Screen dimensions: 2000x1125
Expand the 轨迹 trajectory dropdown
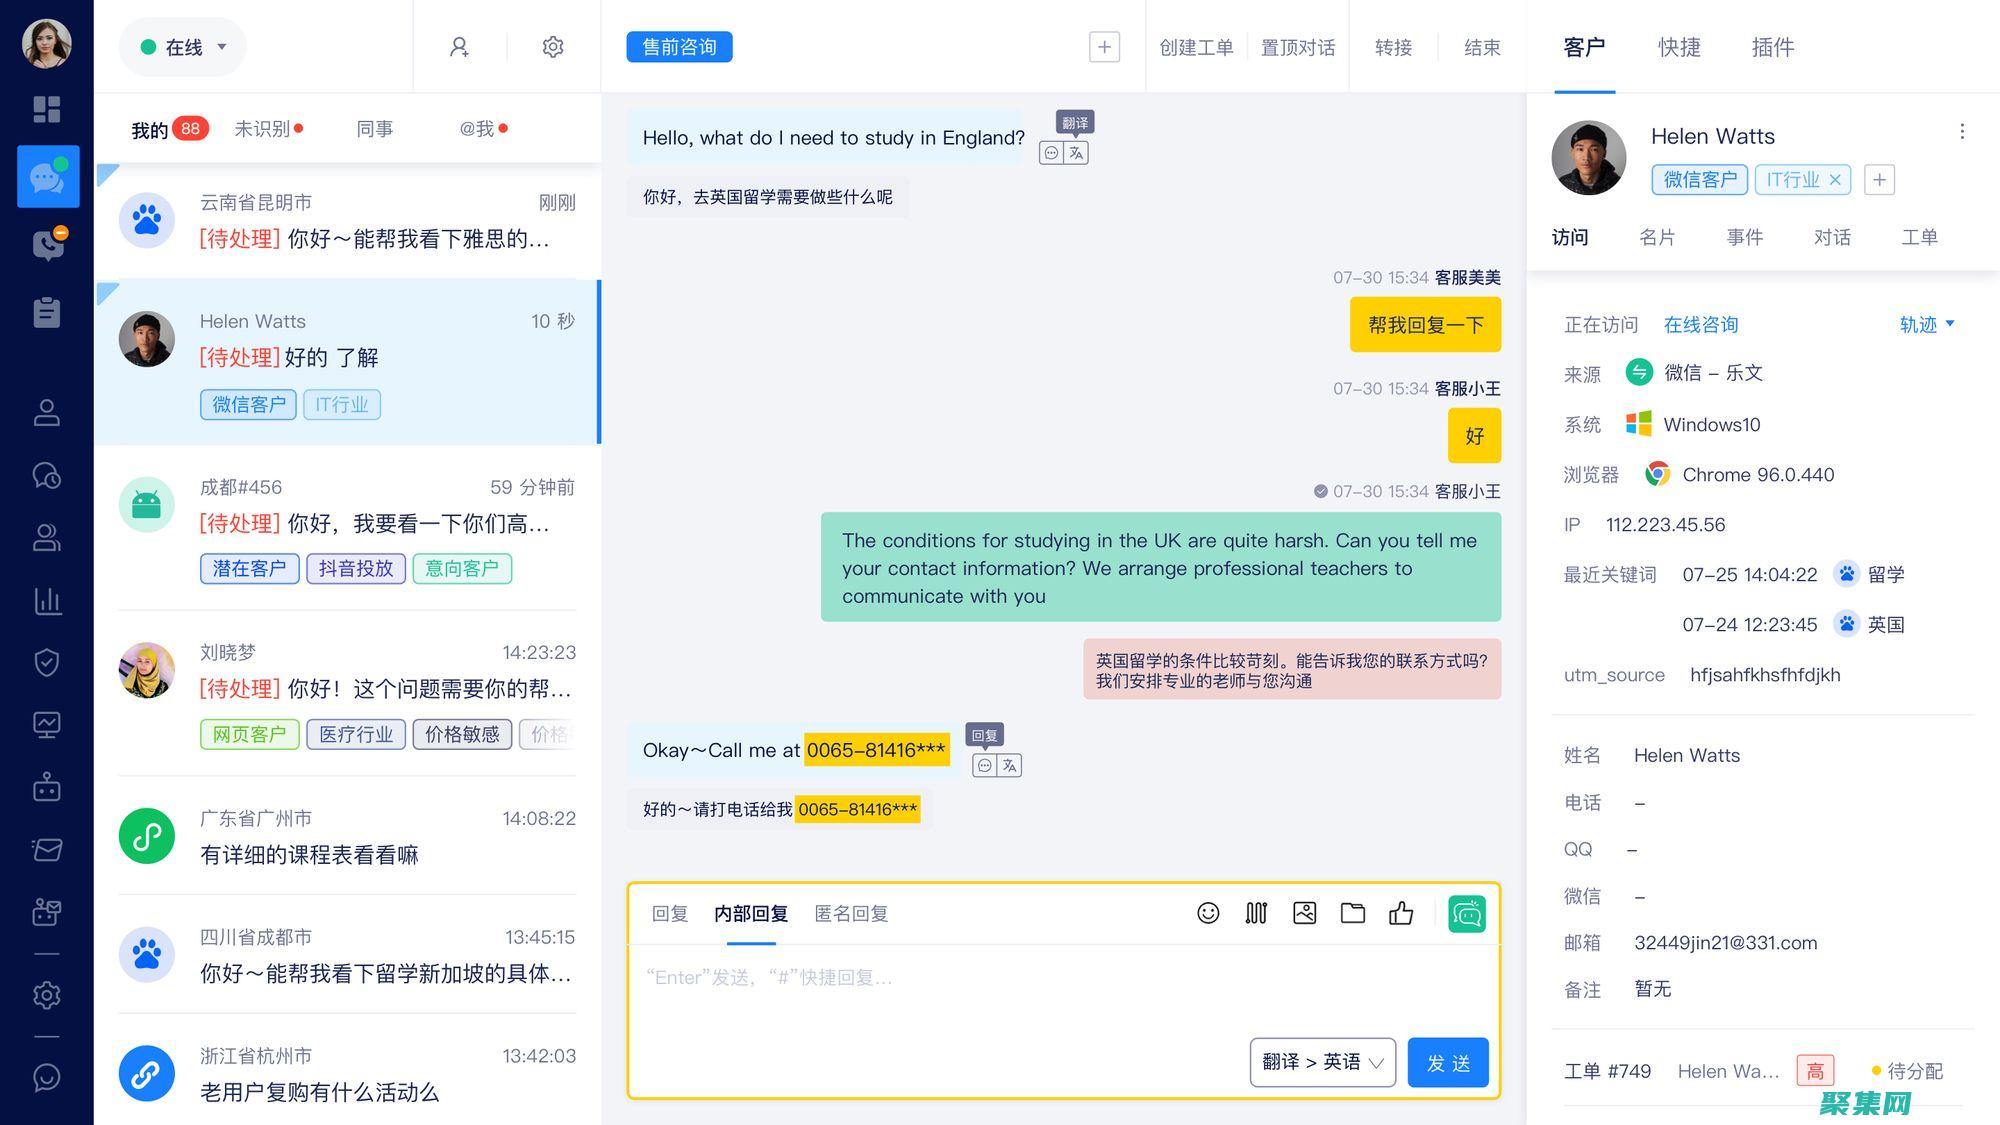pos(1924,324)
